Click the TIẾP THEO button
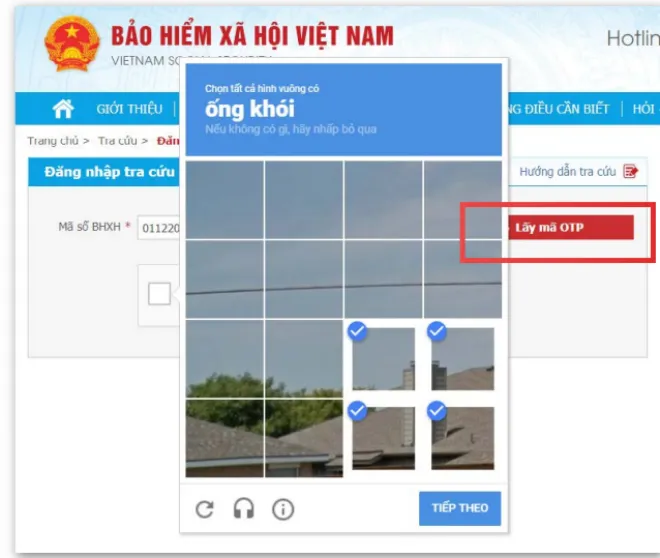660x558 pixels. pyautogui.click(x=460, y=508)
